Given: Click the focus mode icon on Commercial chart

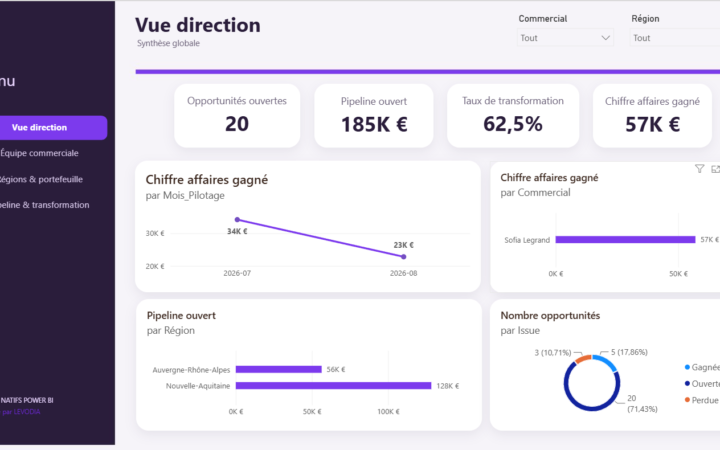Looking at the screenshot, I should (715, 169).
